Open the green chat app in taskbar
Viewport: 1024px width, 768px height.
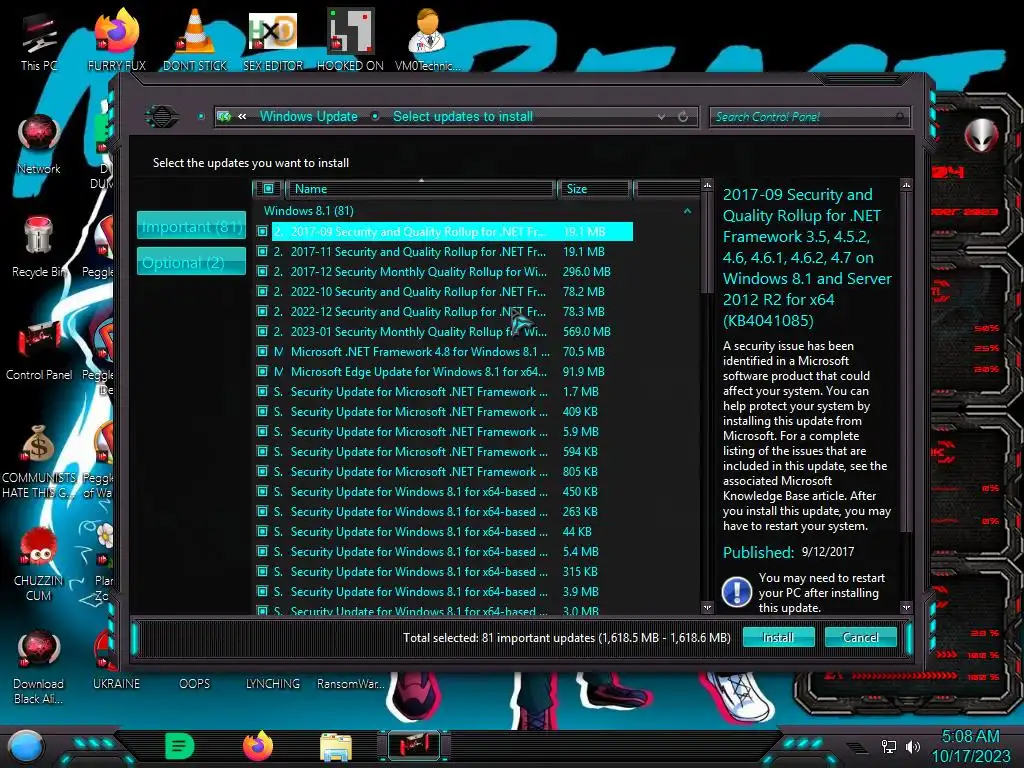pos(180,746)
